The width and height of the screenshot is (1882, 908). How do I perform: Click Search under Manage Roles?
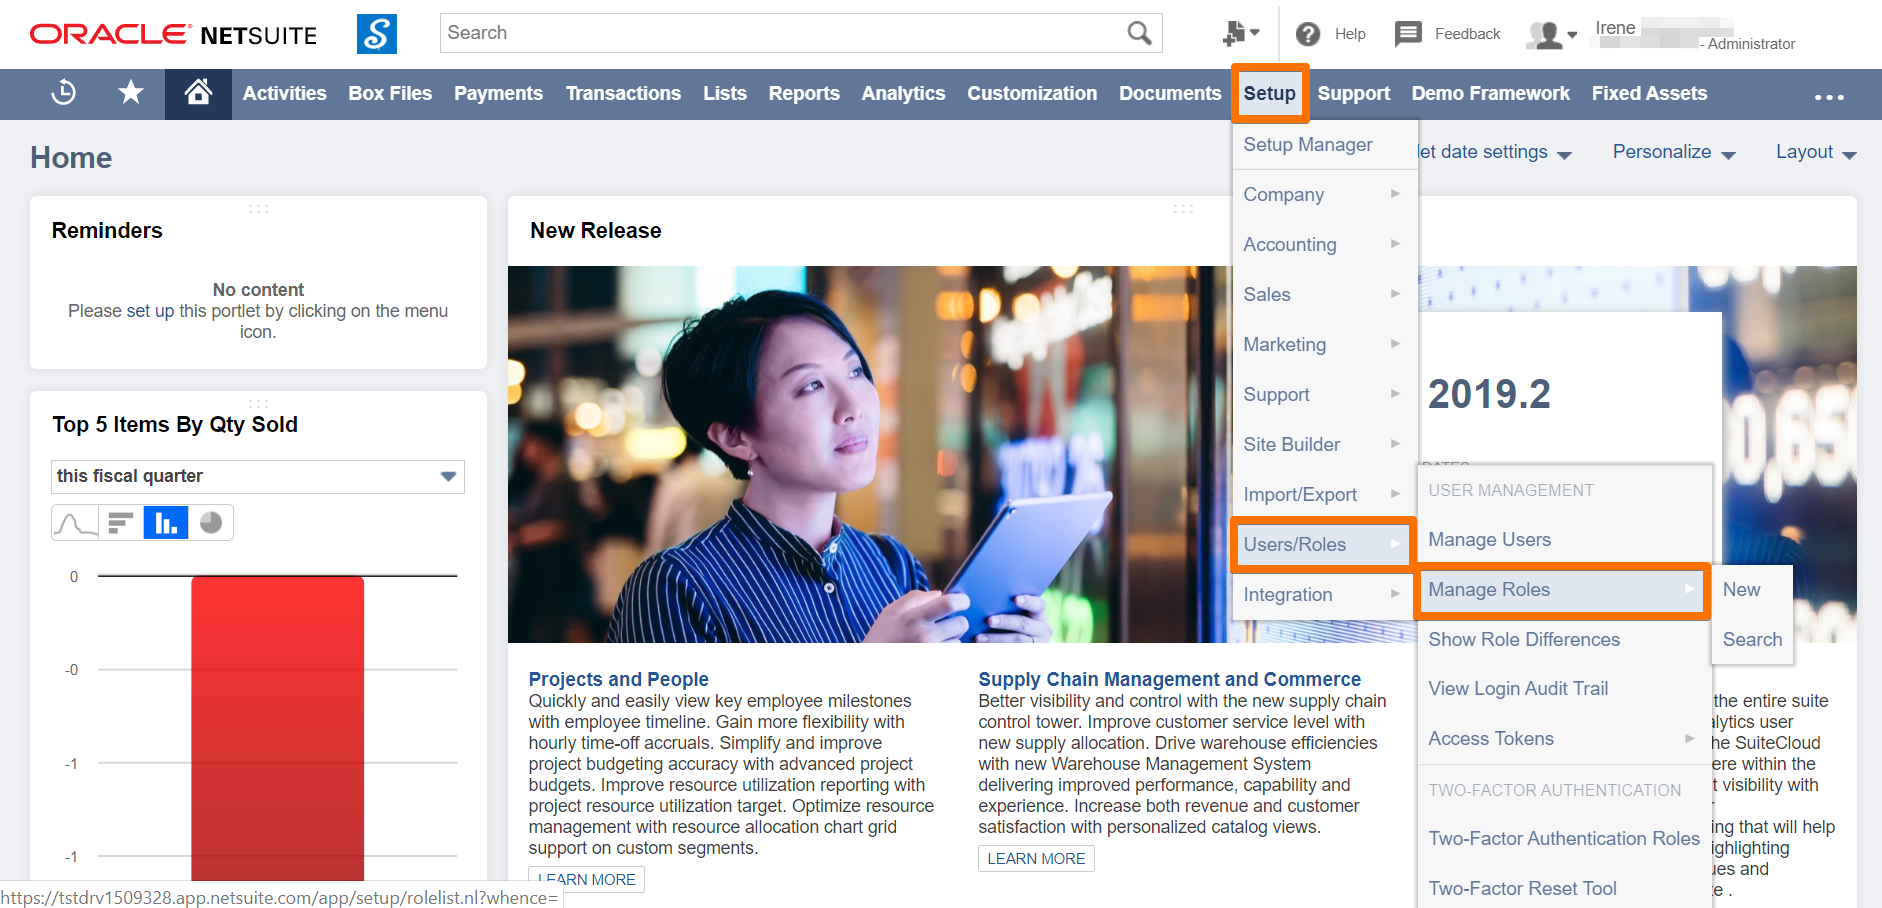pyautogui.click(x=1752, y=640)
